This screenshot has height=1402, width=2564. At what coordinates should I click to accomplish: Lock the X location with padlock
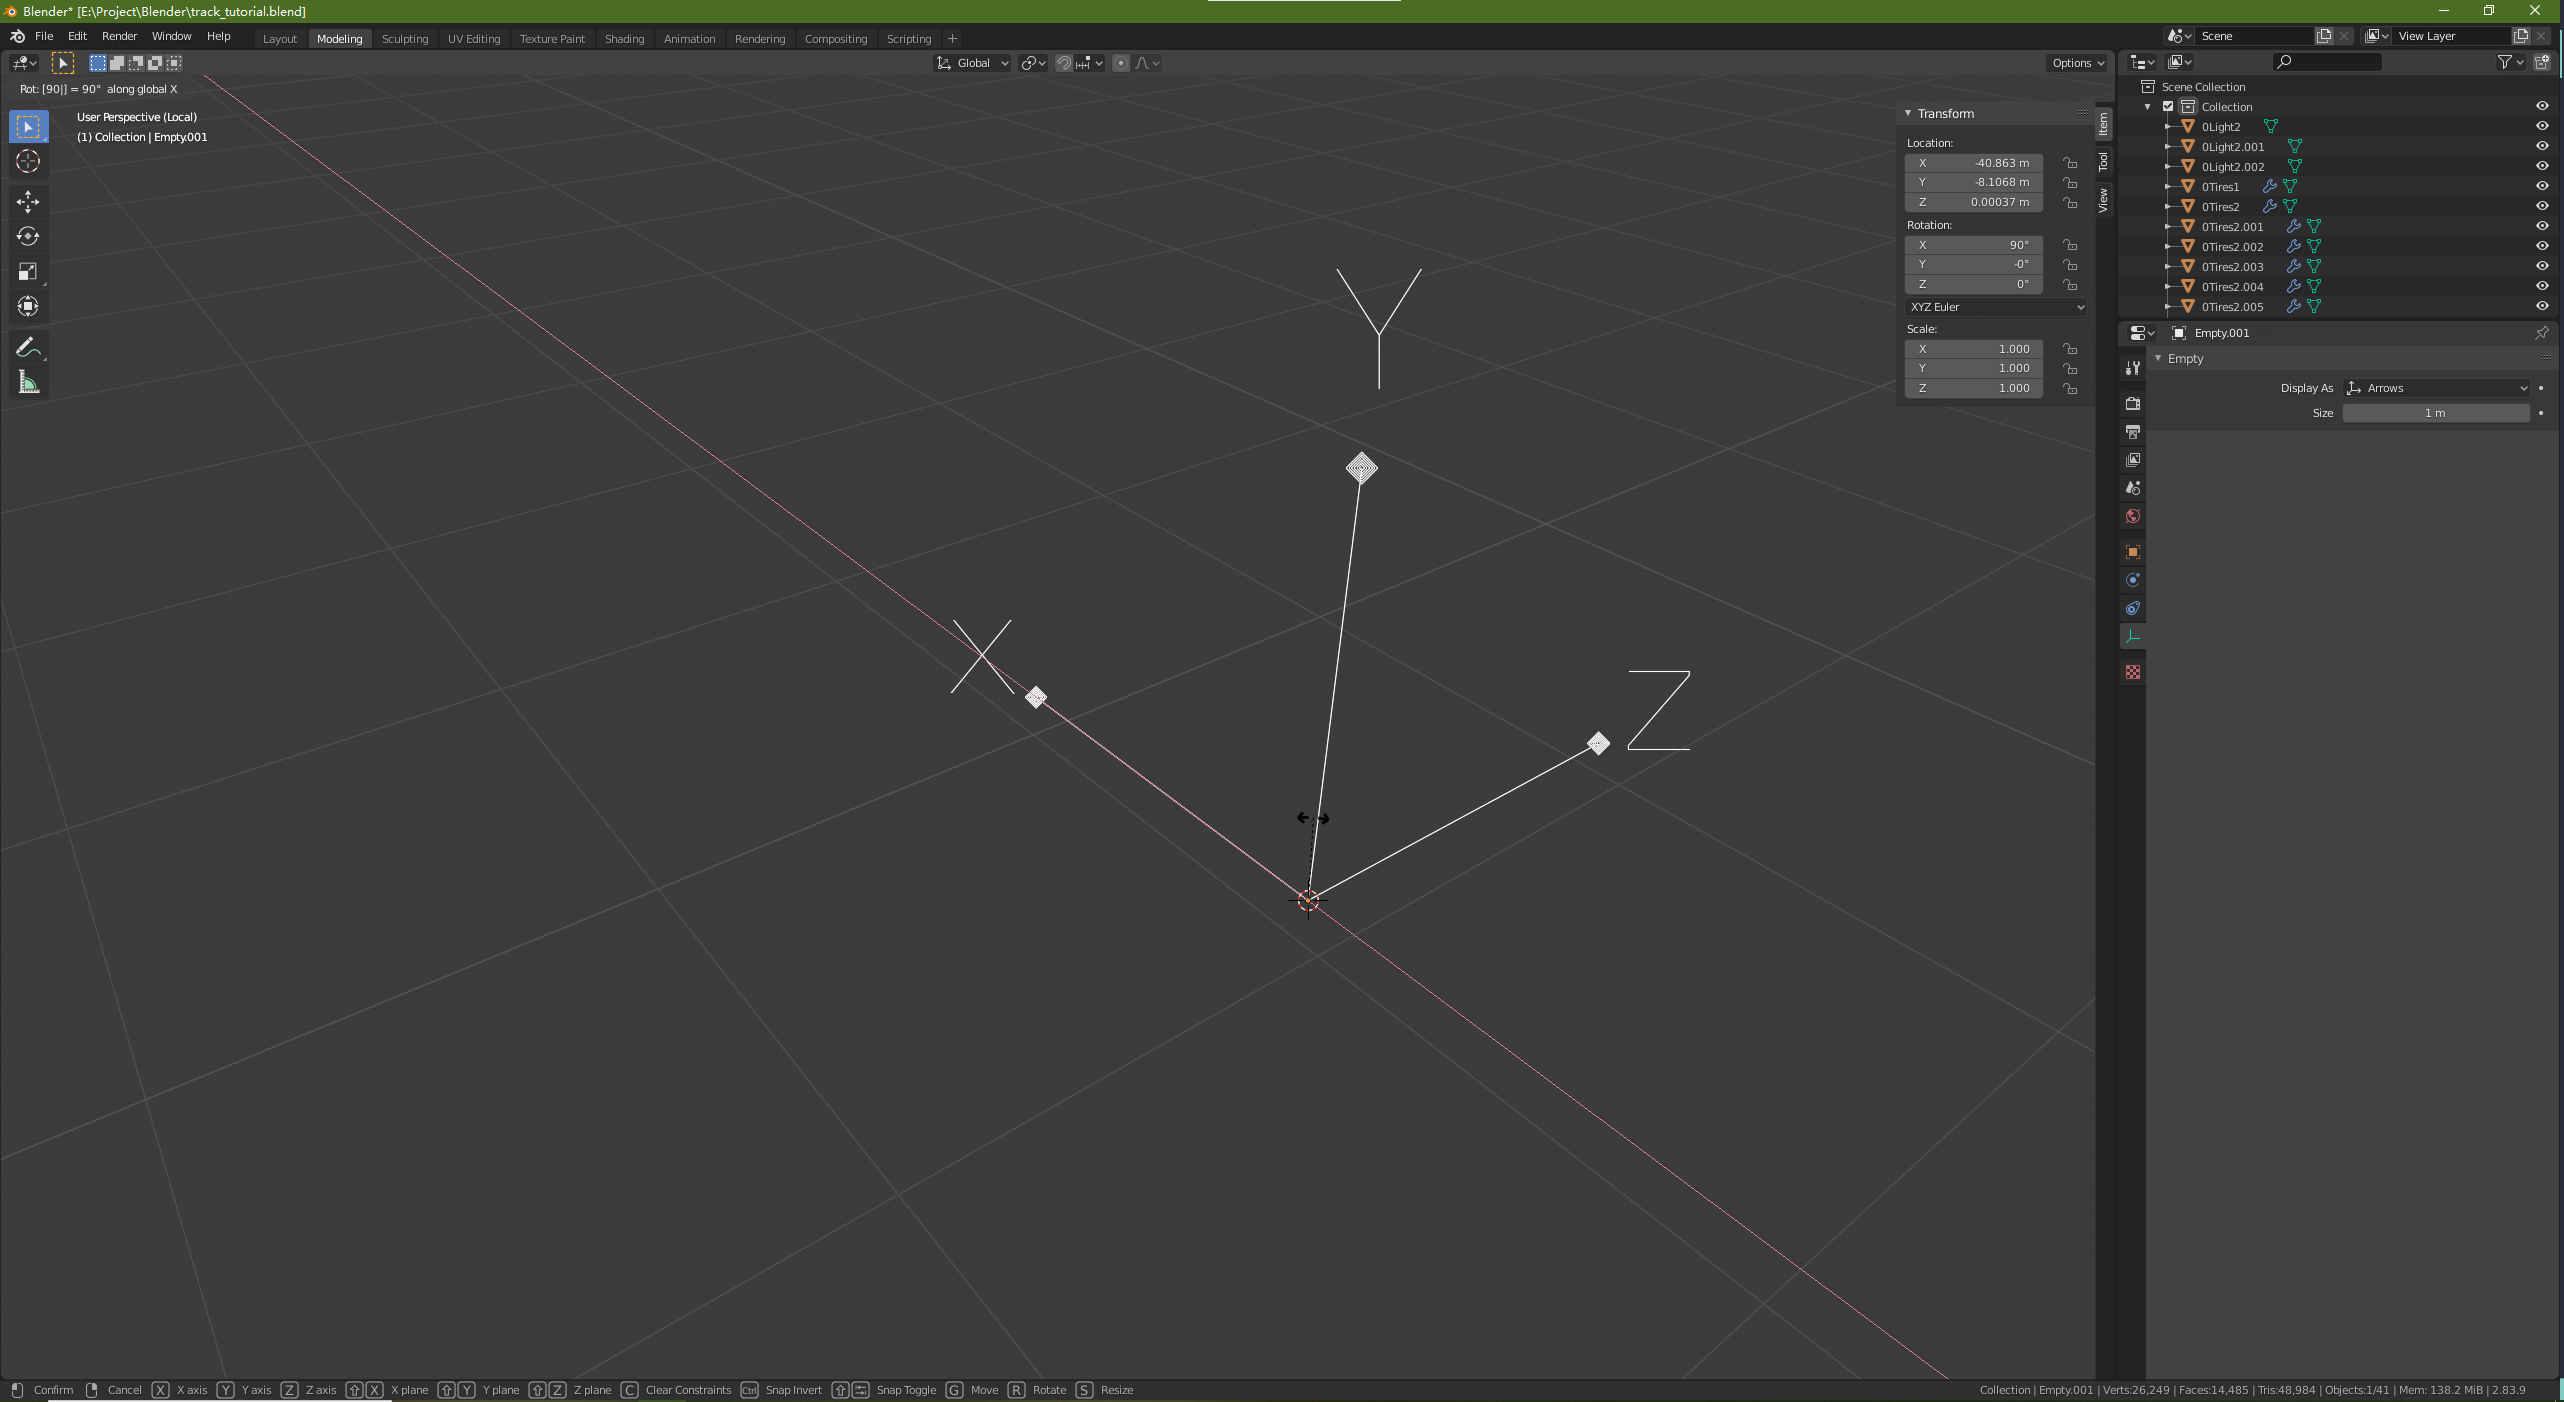2070,163
